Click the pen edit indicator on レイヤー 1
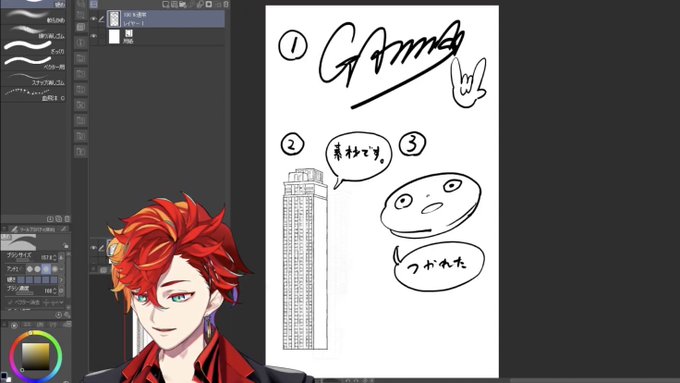 click(101, 19)
